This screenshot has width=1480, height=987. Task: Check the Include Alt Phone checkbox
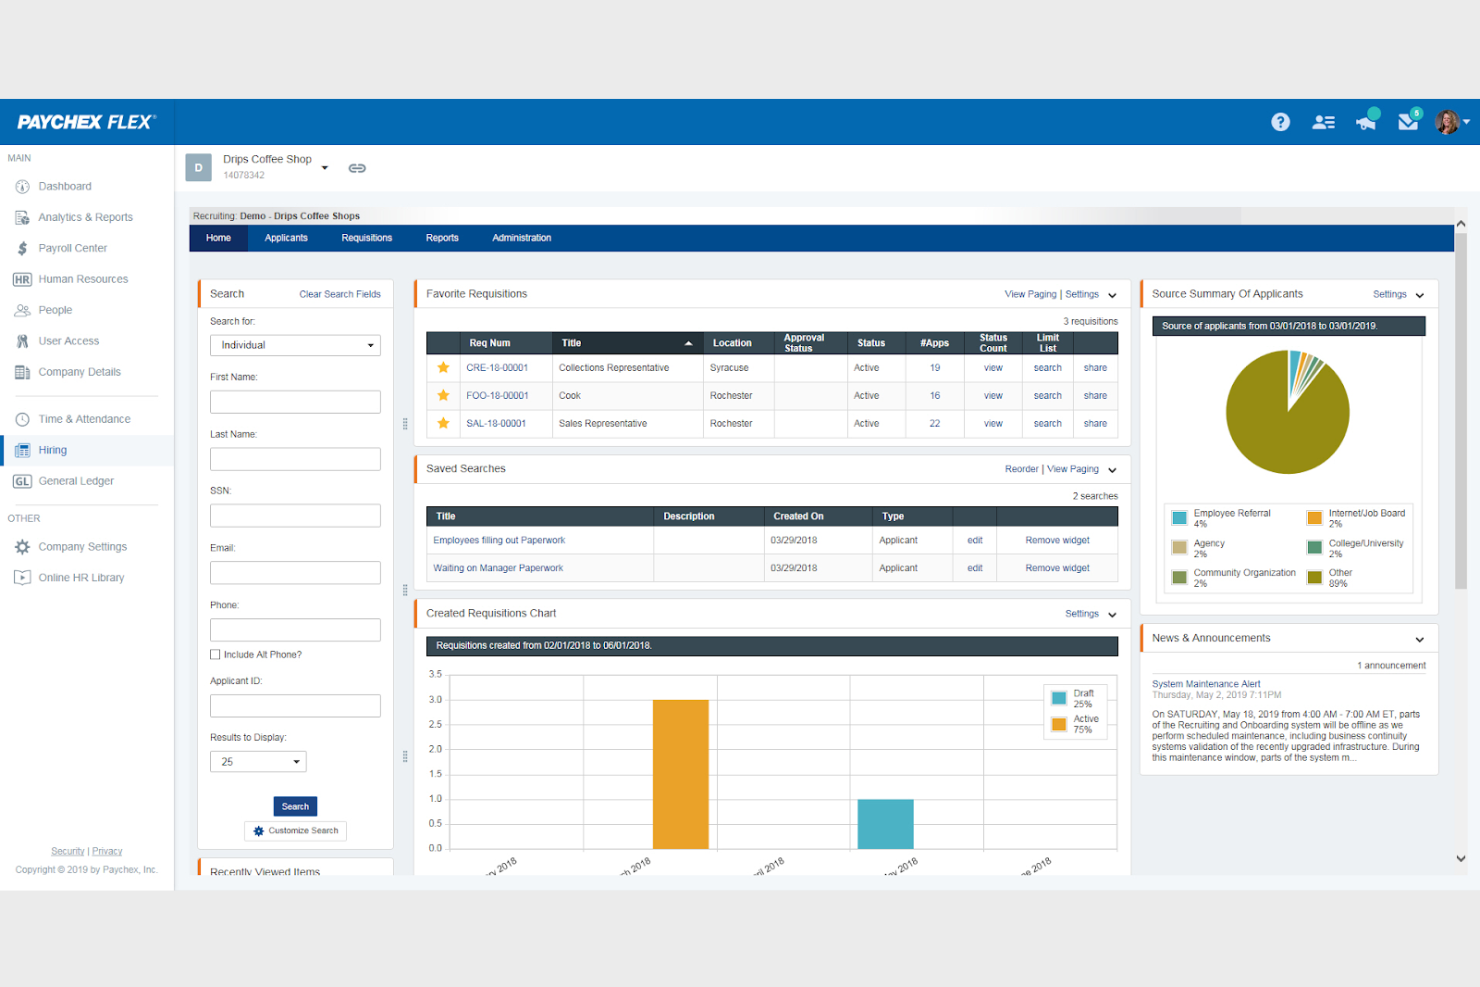coord(215,654)
